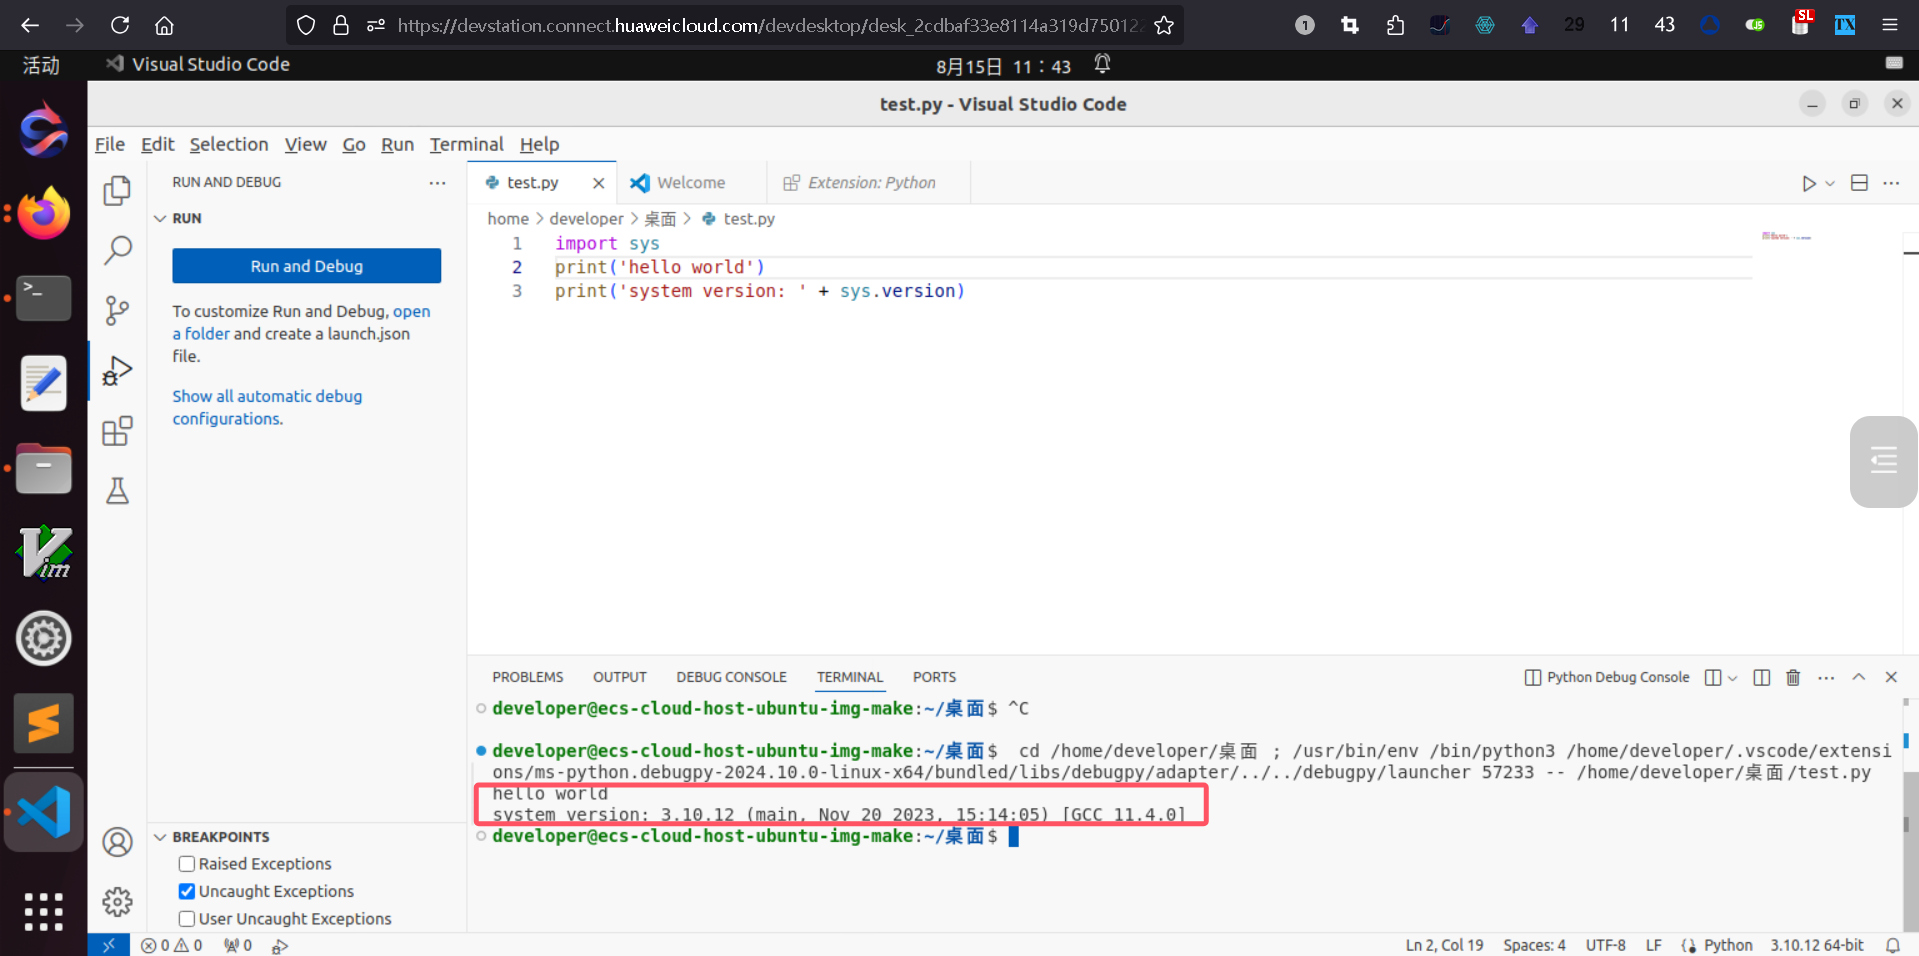
Task: Click the Kill Terminal trash icon
Action: pos(1793,677)
